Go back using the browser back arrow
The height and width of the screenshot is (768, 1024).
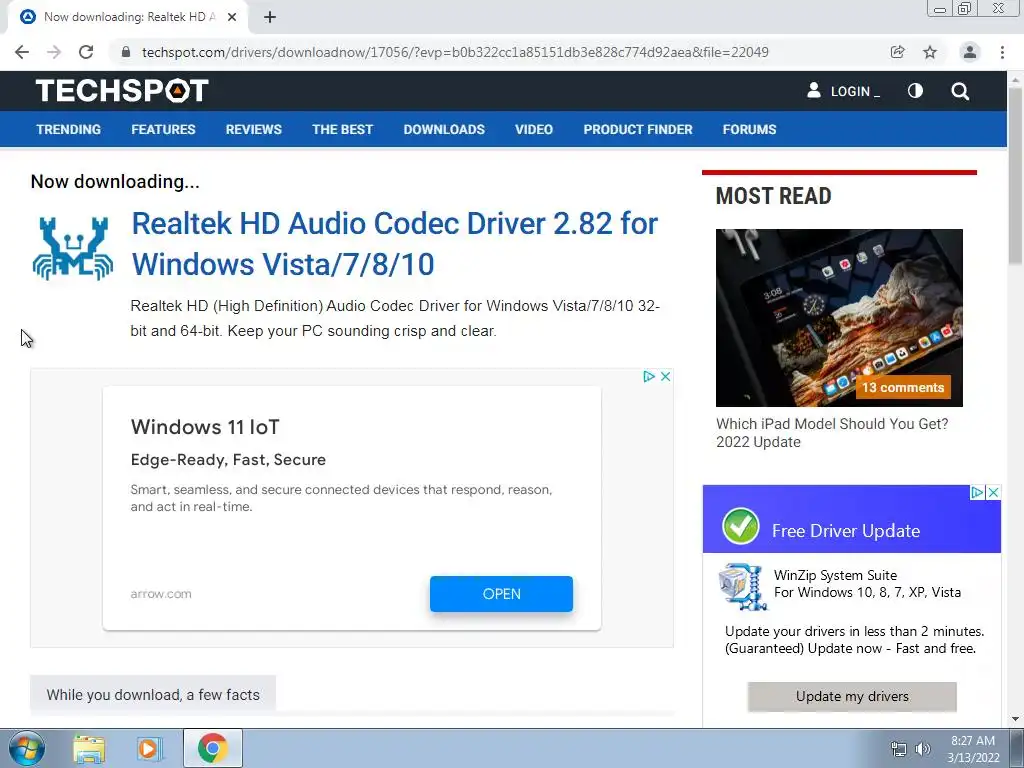[x=22, y=52]
